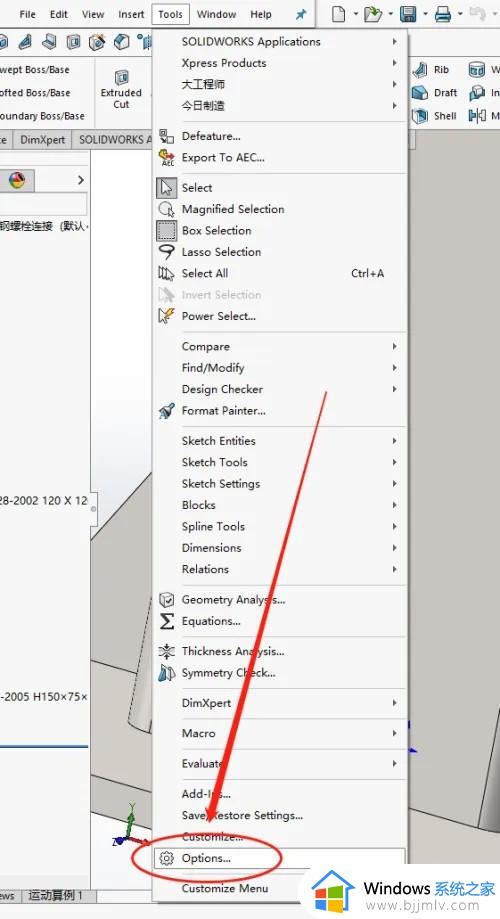
Task: Choose Lasso Selection
Action: click(x=280, y=252)
